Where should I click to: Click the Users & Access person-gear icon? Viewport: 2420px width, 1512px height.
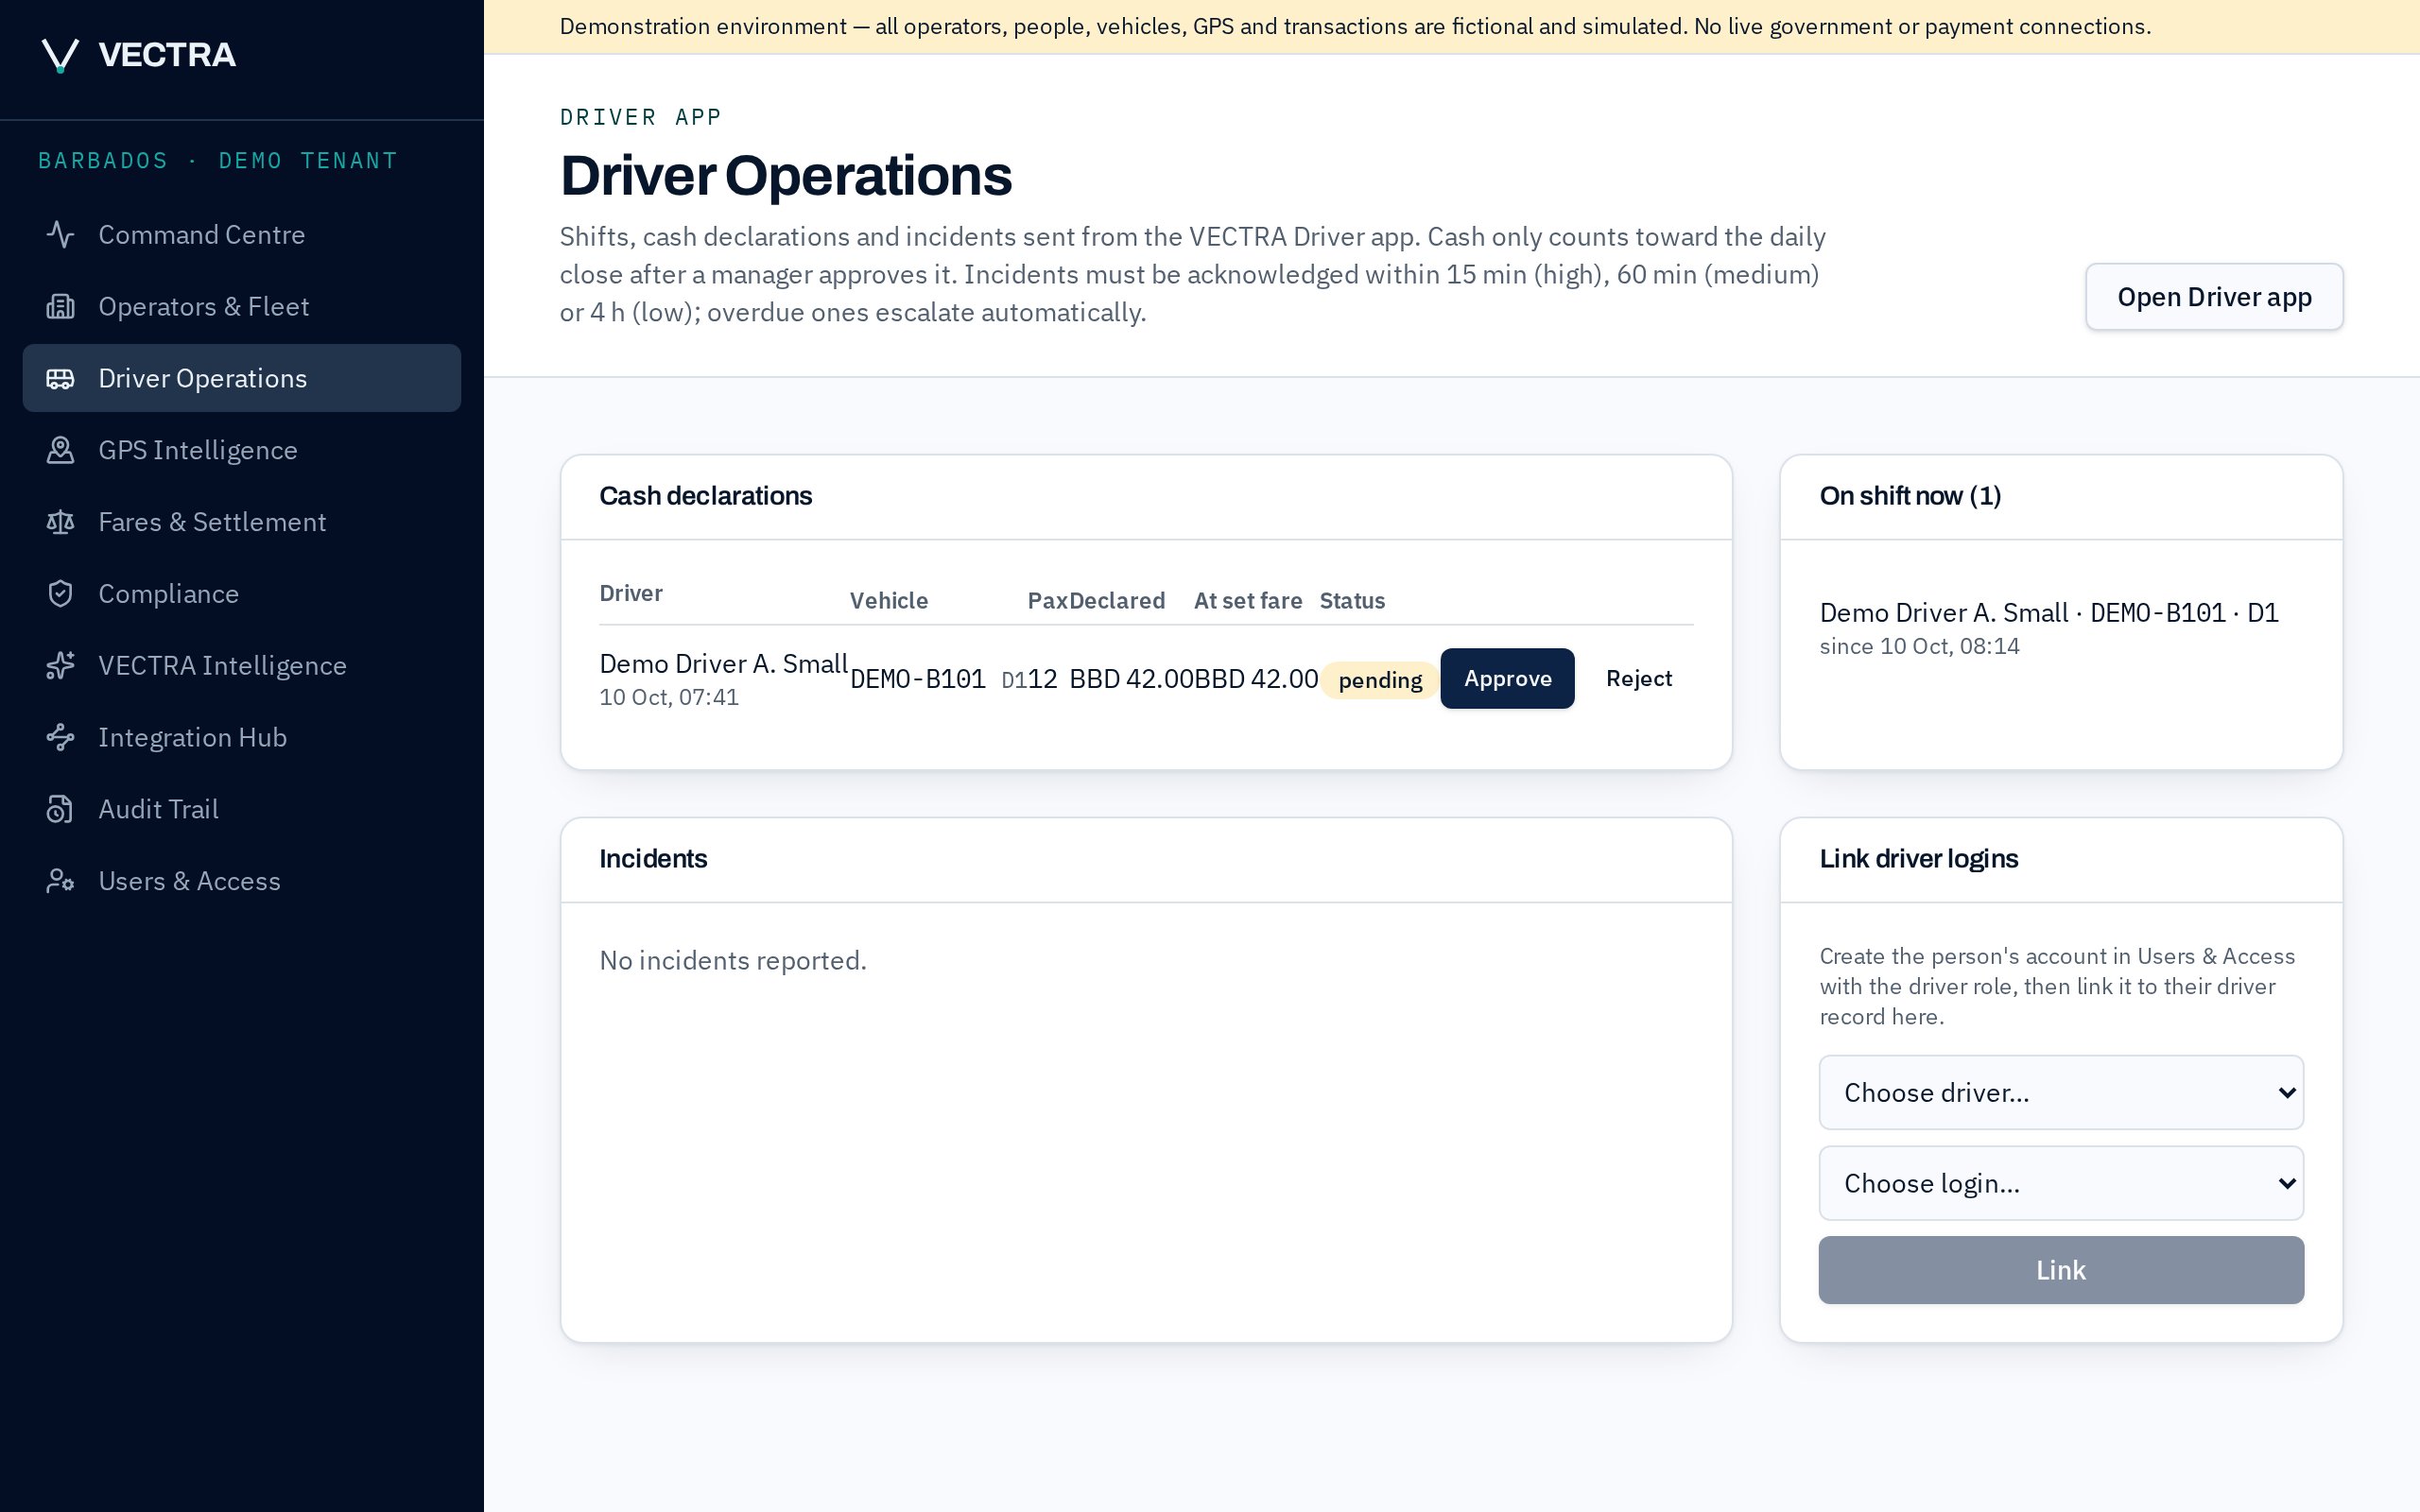(60, 881)
